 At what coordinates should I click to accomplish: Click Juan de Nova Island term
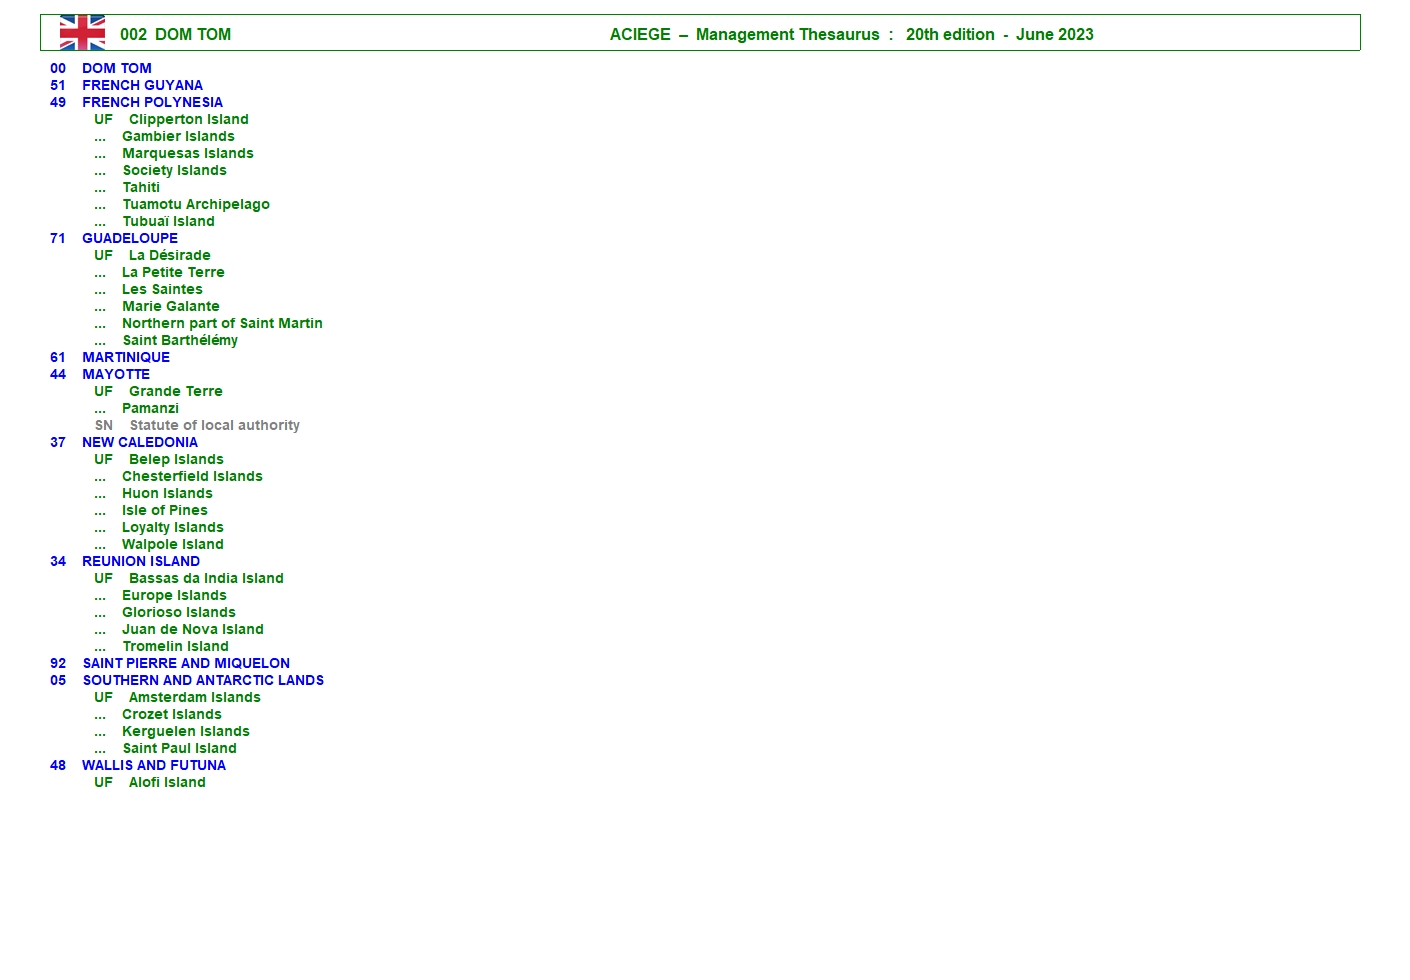pos(193,629)
